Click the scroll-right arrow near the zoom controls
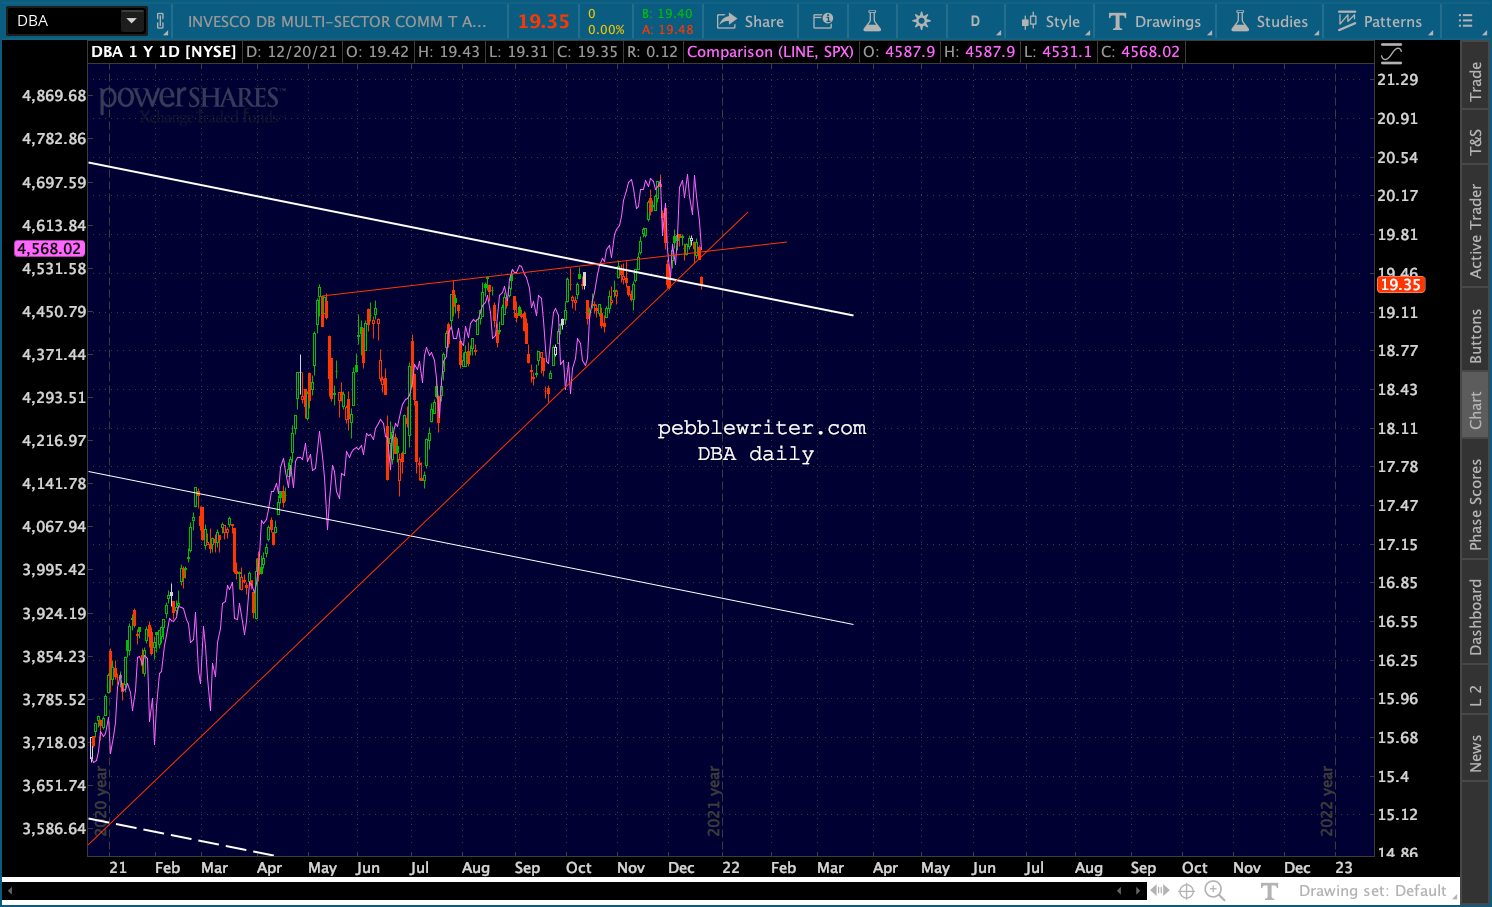The height and width of the screenshot is (907, 1492). point(1138,890)
